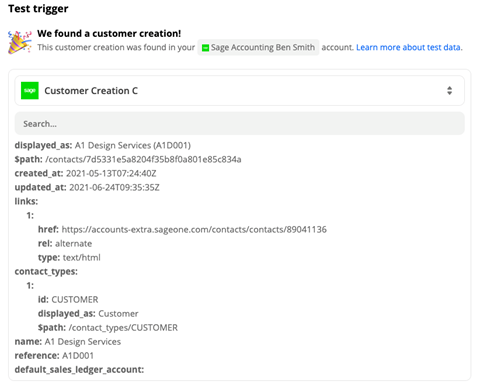The width and height of the screenshot is (480, 385).
Task: Click the contact_types field label
Action: (x=46, y=272)
